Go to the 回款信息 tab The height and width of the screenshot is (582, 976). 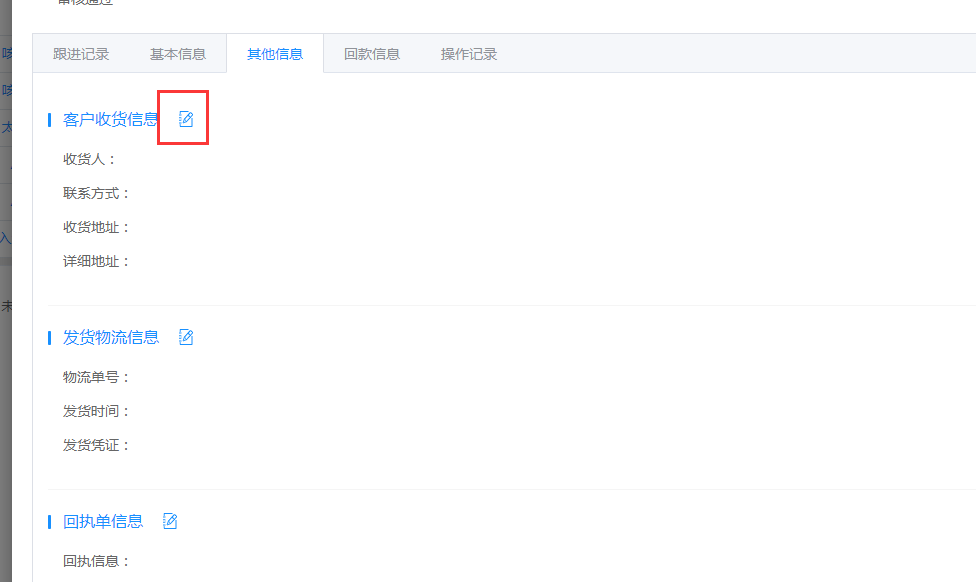click(x=372, y=54)
